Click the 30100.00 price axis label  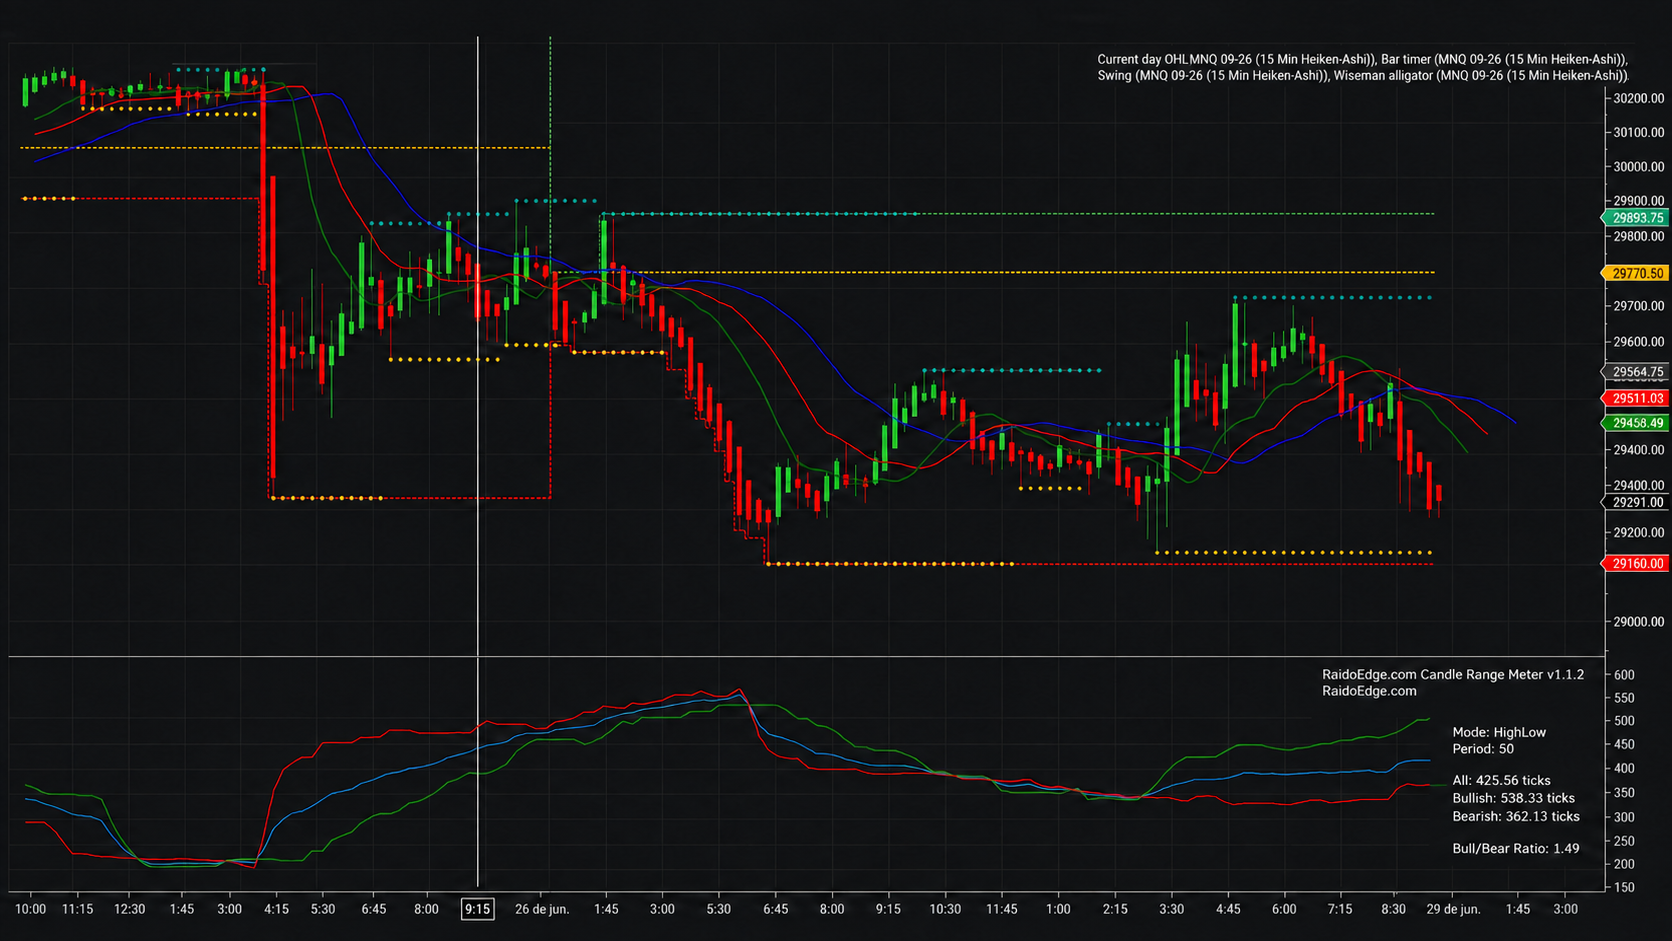tap(1639, 132)
